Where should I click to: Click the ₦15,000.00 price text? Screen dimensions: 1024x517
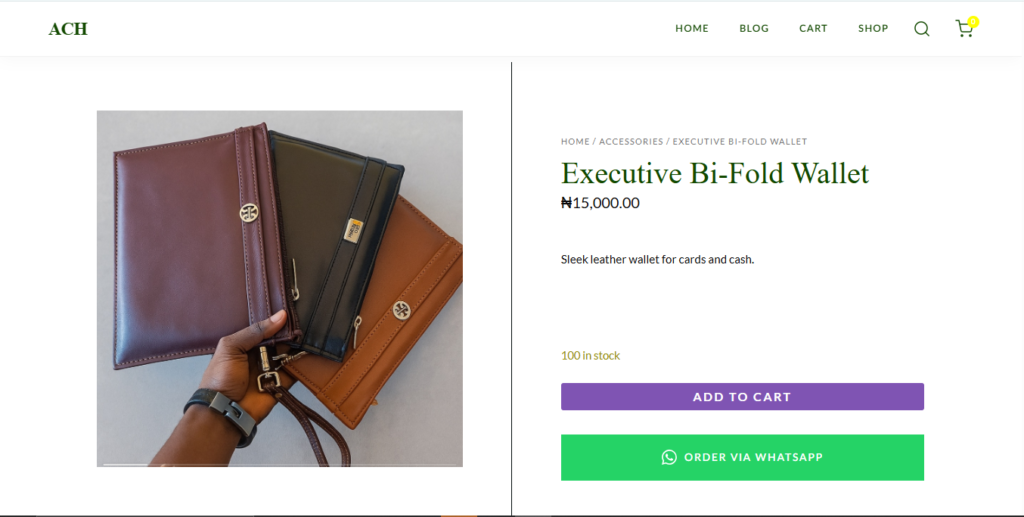click(600, 203)
